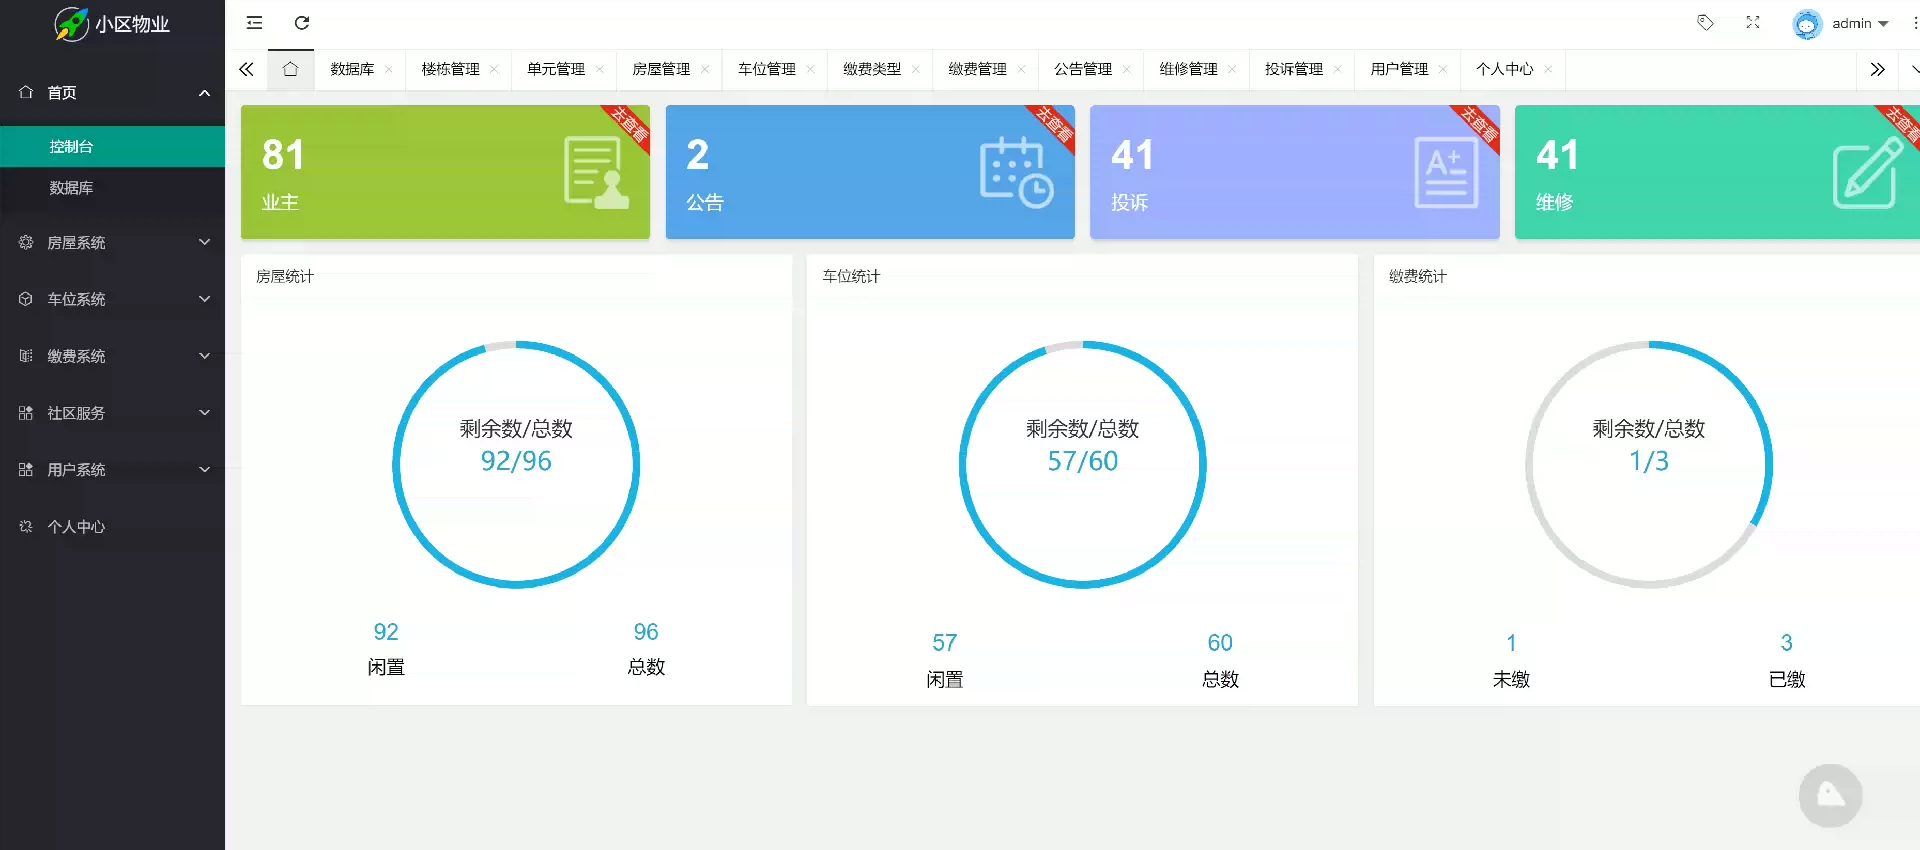Click the home tab icon
This screenshot has height=850, width=1920.
coord(291,69)
